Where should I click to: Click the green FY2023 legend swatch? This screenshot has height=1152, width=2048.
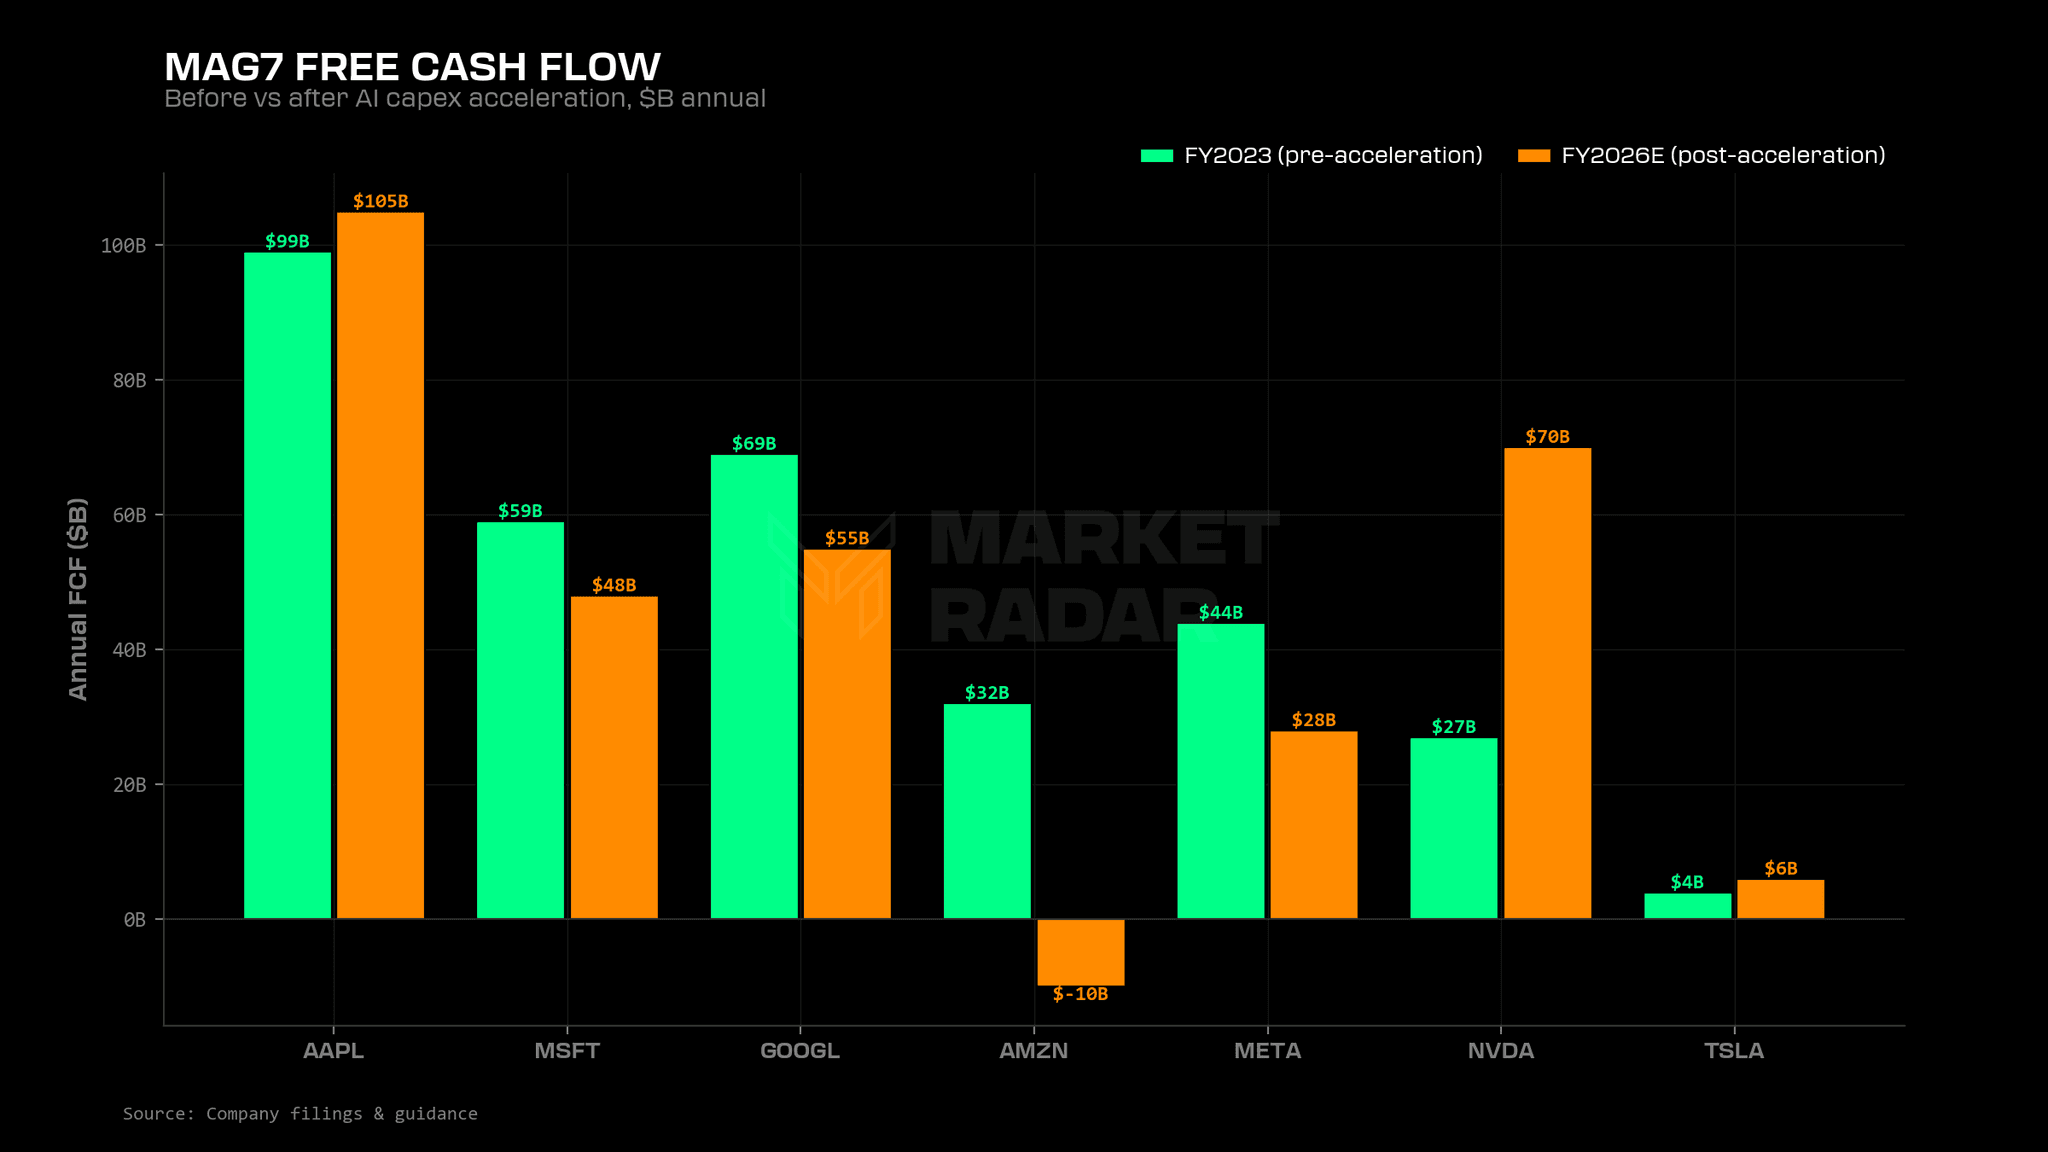(1157, 156)
